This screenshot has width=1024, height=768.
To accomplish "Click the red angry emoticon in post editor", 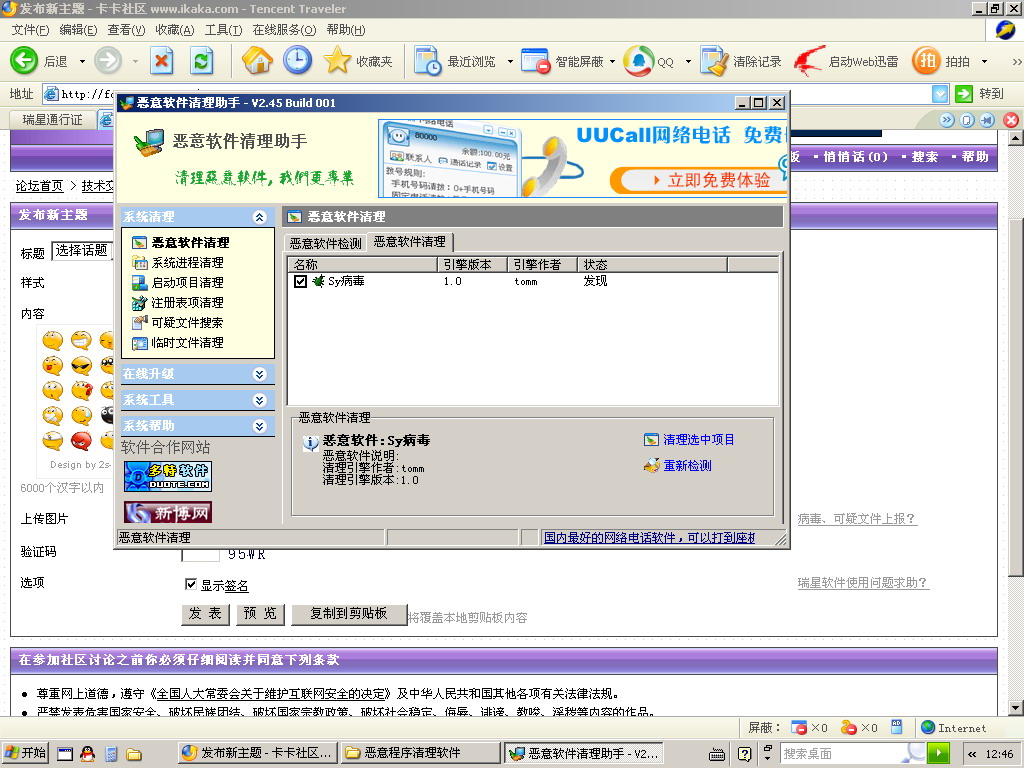I will click(x=81, y=441).
